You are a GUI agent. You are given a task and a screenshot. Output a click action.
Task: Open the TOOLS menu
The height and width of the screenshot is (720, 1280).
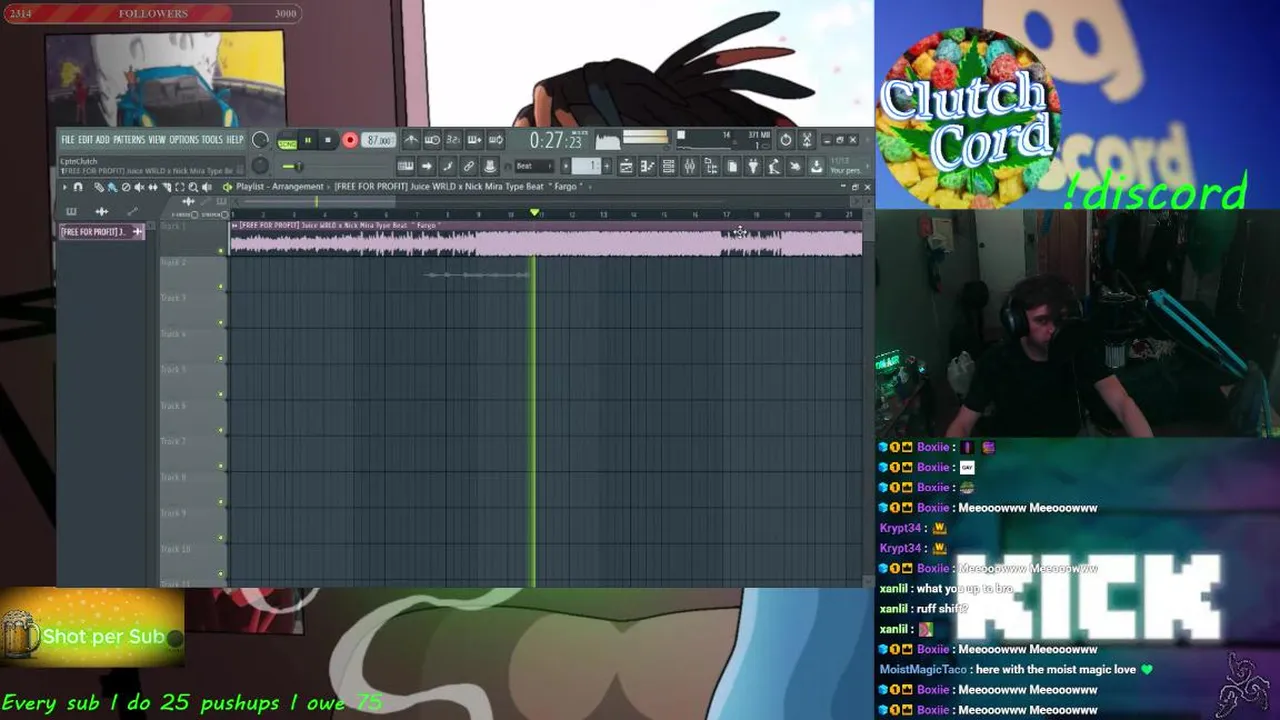[x=212, y=140]
